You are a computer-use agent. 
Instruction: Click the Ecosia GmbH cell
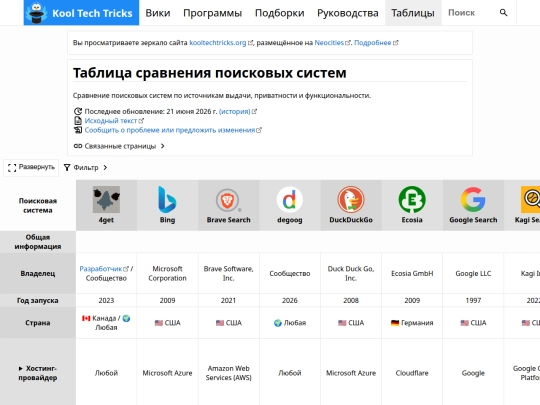pos(412,273)
